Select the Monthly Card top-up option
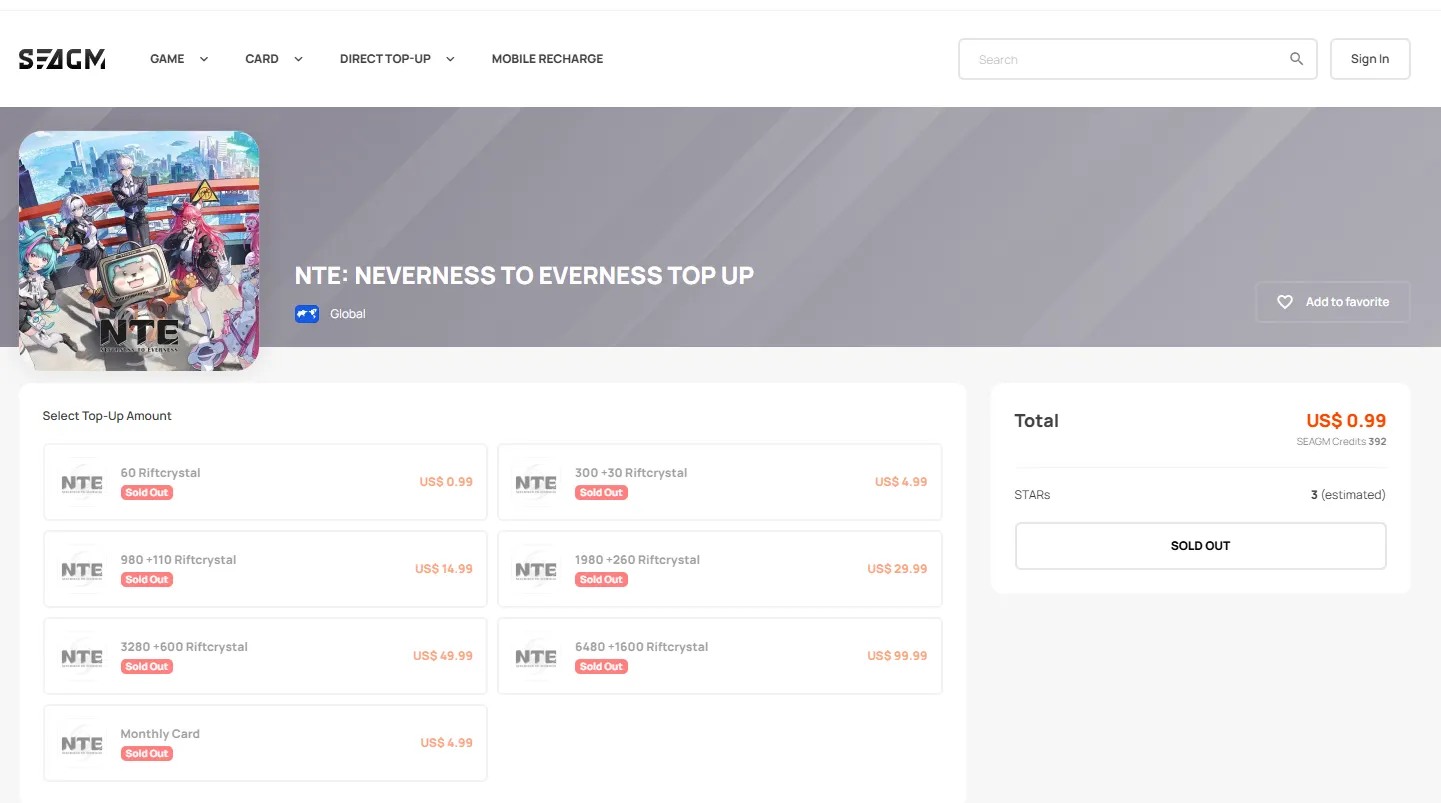 [x=265, y=743]
